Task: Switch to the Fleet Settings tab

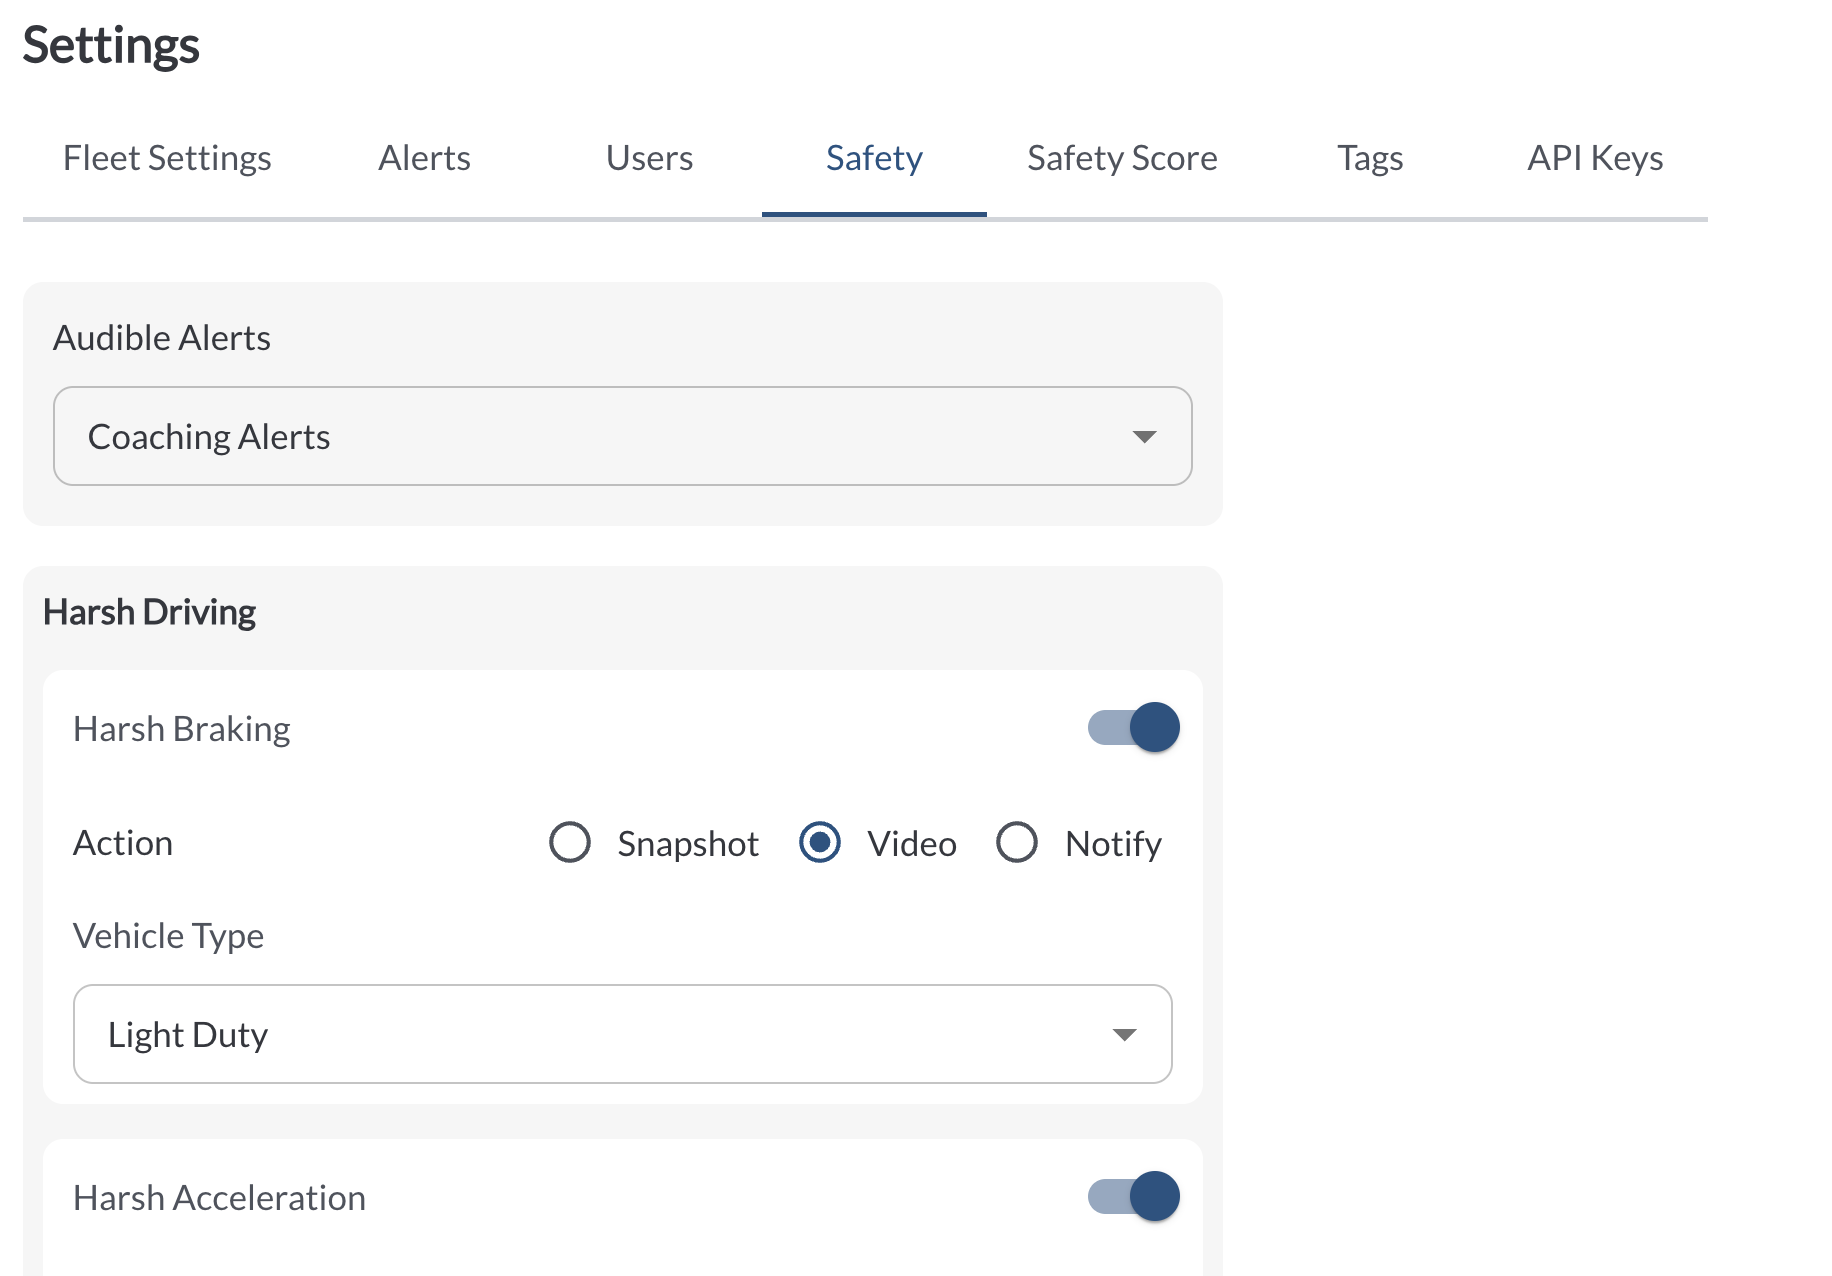Action: point(167,158)
